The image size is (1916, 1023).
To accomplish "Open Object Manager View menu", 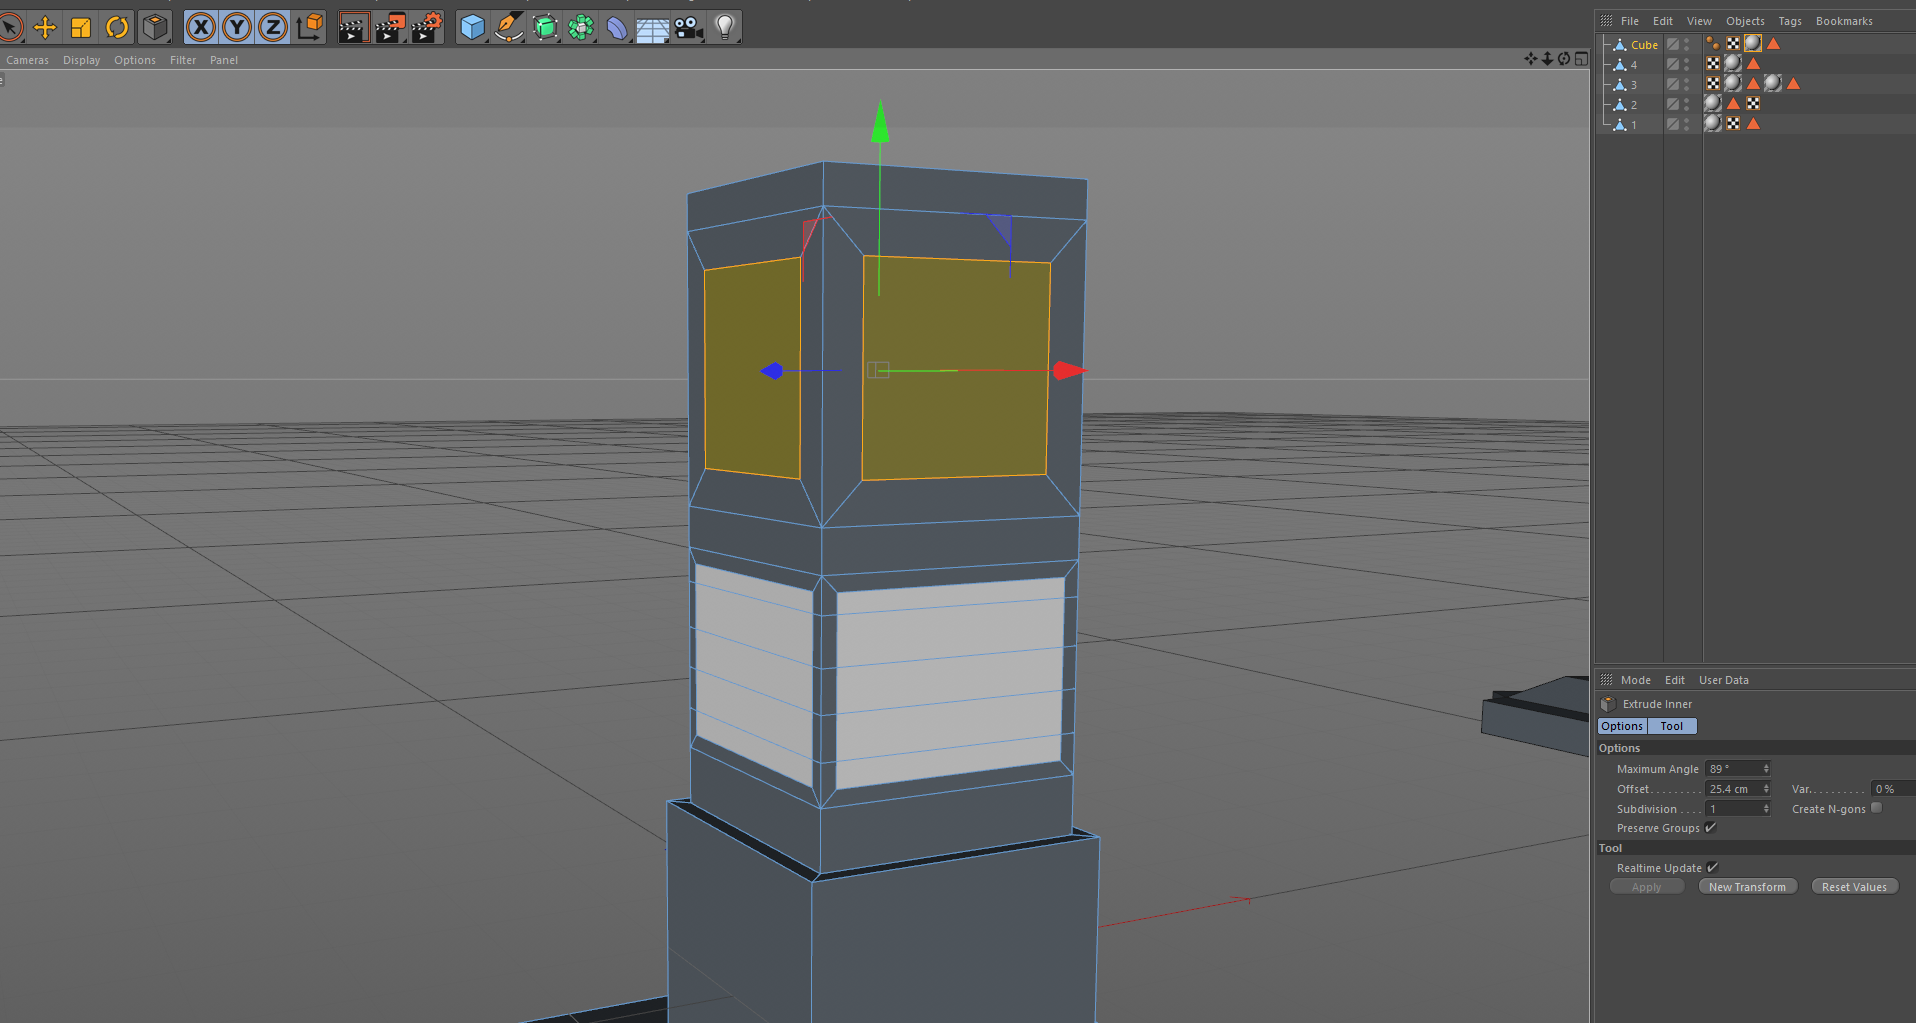I will pos(1699,21).
